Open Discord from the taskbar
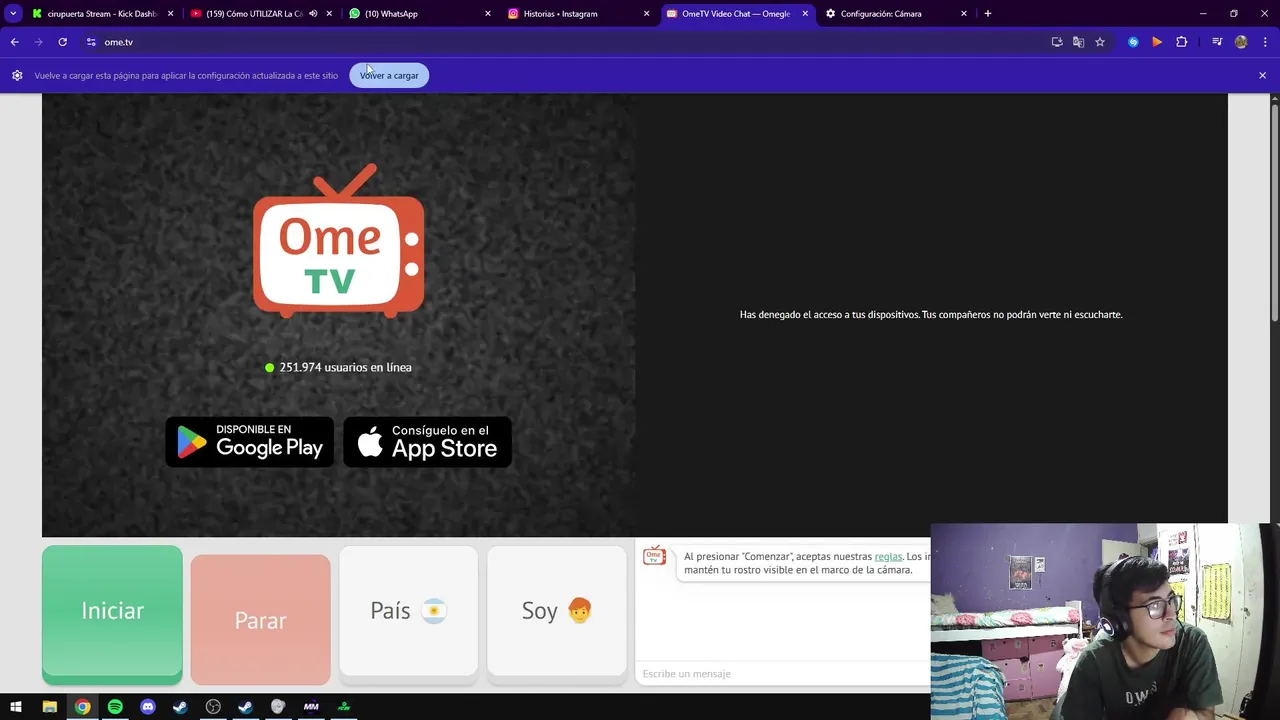 click(148, 707)
